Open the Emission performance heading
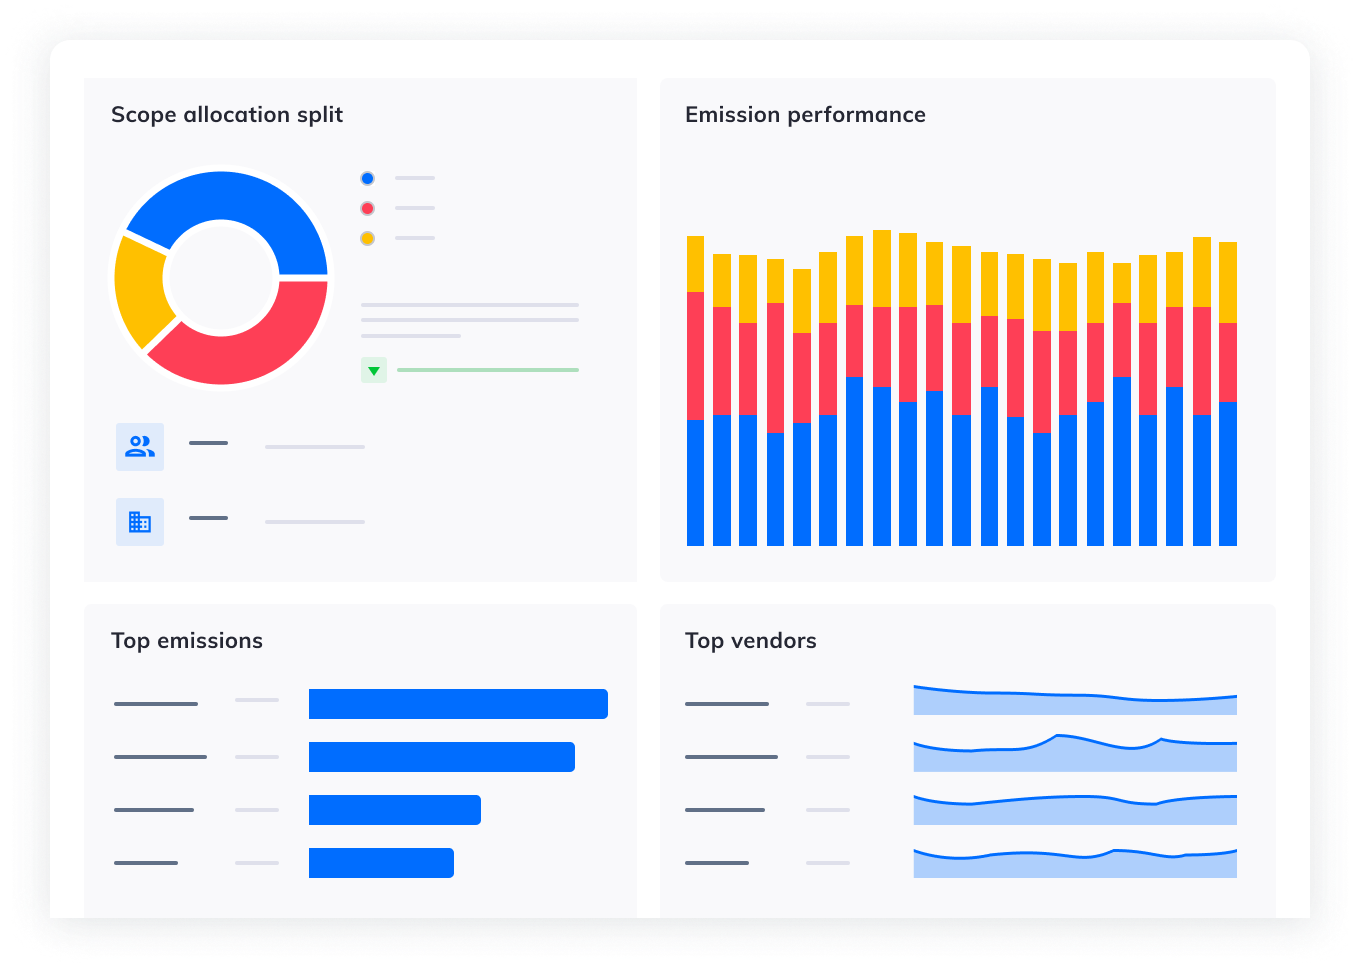 [x=805, y=115]
